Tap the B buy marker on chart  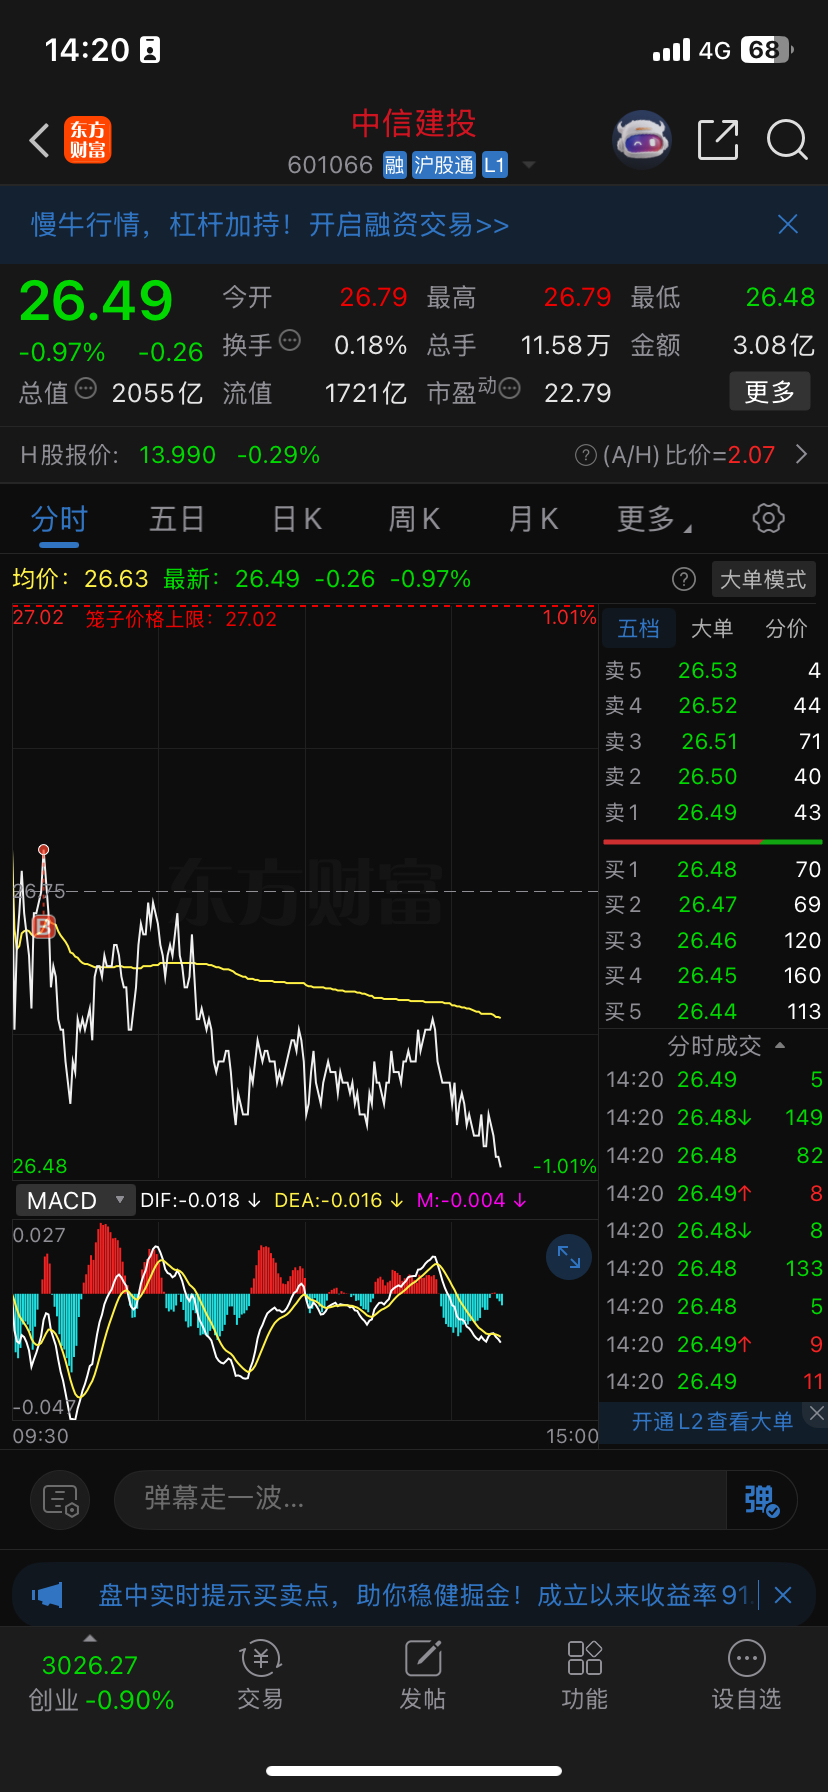tap(43, 926)
